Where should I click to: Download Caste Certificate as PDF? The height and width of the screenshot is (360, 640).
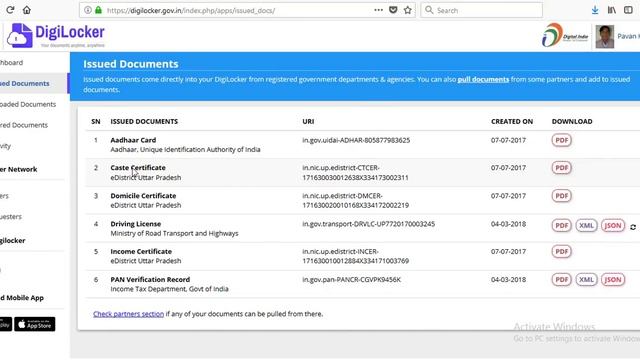[561, 168]
